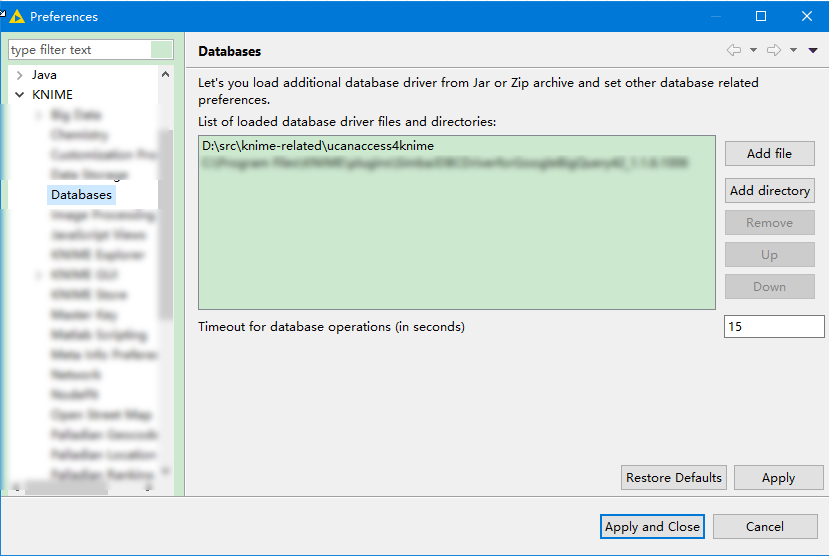The width and height of the screenshot is (829, 556).
Task: Click the back navigation arrow icon
Action: (x=733, y=50)
